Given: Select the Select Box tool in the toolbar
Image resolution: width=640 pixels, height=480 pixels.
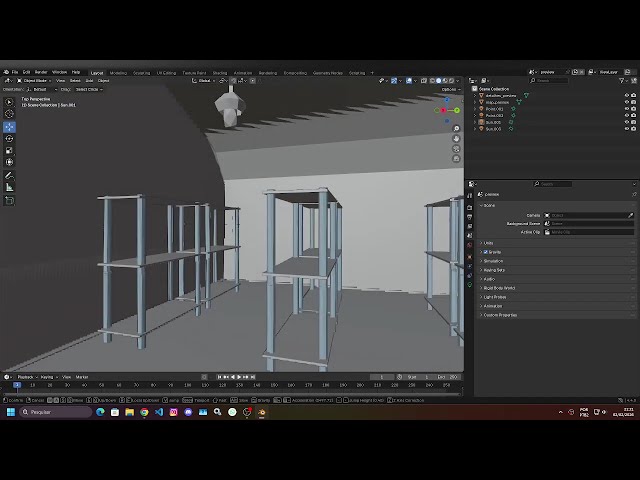Looking at the screenshot, I should (x=9, y=102).
